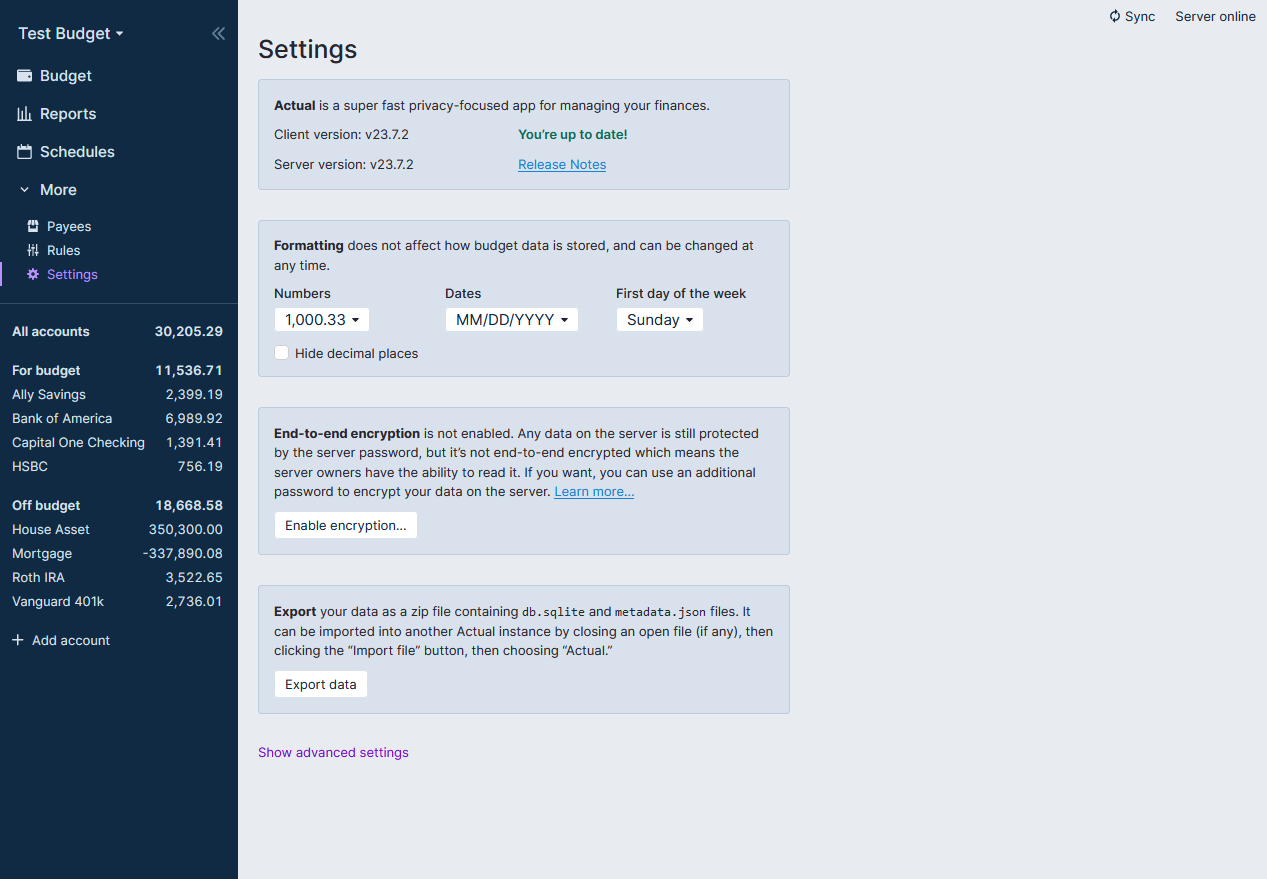The image size is (1267, 879).
Task: Open the First day of week dropdown
Action: pyautogui.click(x=659, y=320)
